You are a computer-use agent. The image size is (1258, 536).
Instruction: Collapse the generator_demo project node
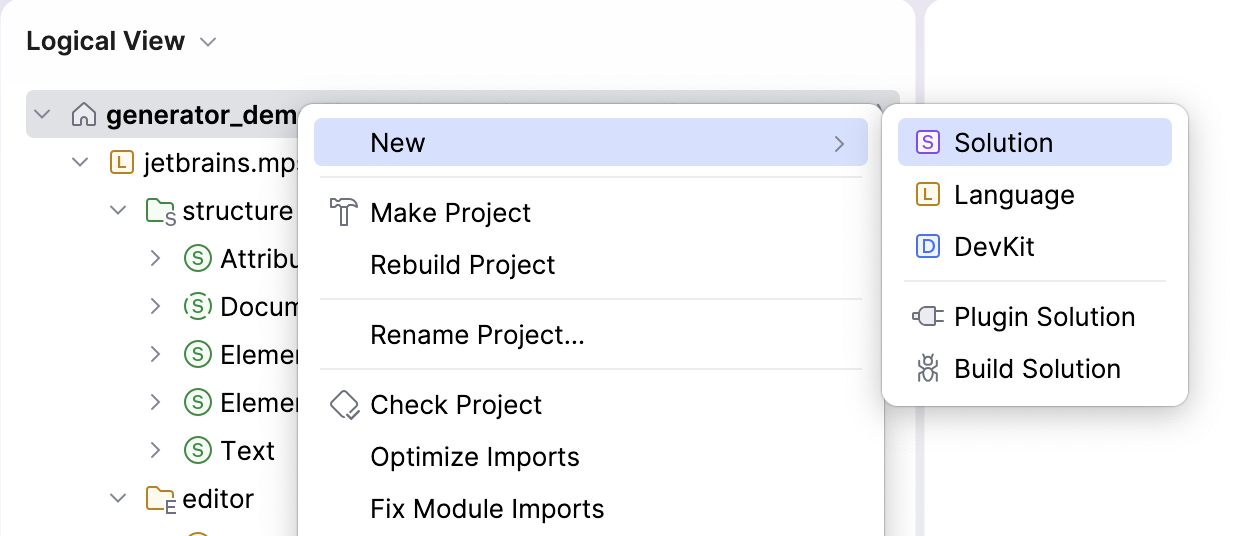coord(42,115)
